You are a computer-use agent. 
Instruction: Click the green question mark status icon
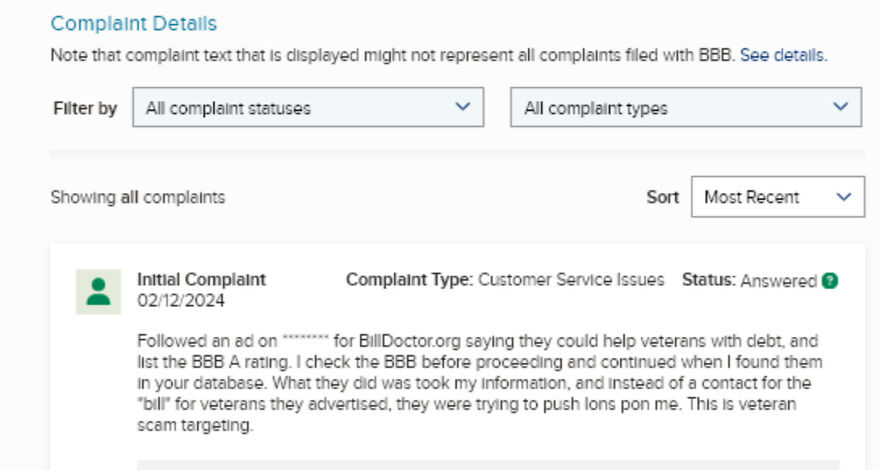click(829, 281)
